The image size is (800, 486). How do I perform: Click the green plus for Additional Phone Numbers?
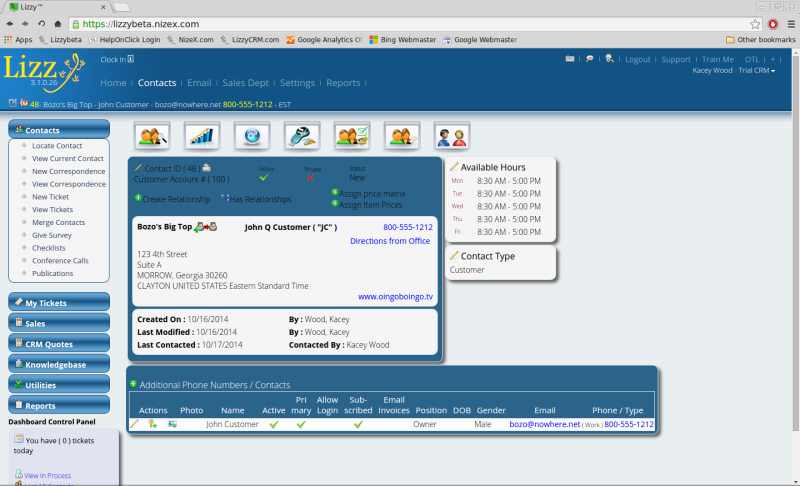tap(133, 384)
